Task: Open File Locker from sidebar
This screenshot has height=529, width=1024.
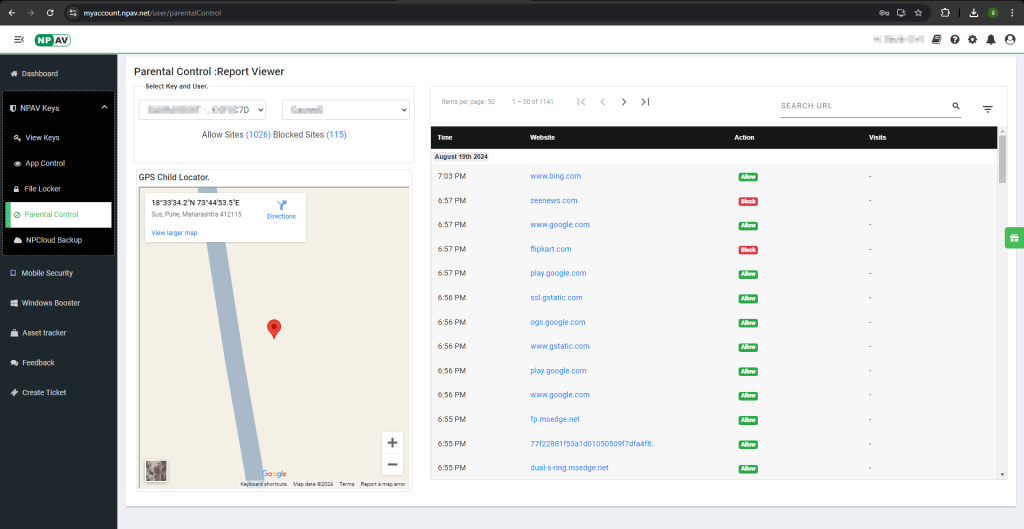Action: (44, 189)
